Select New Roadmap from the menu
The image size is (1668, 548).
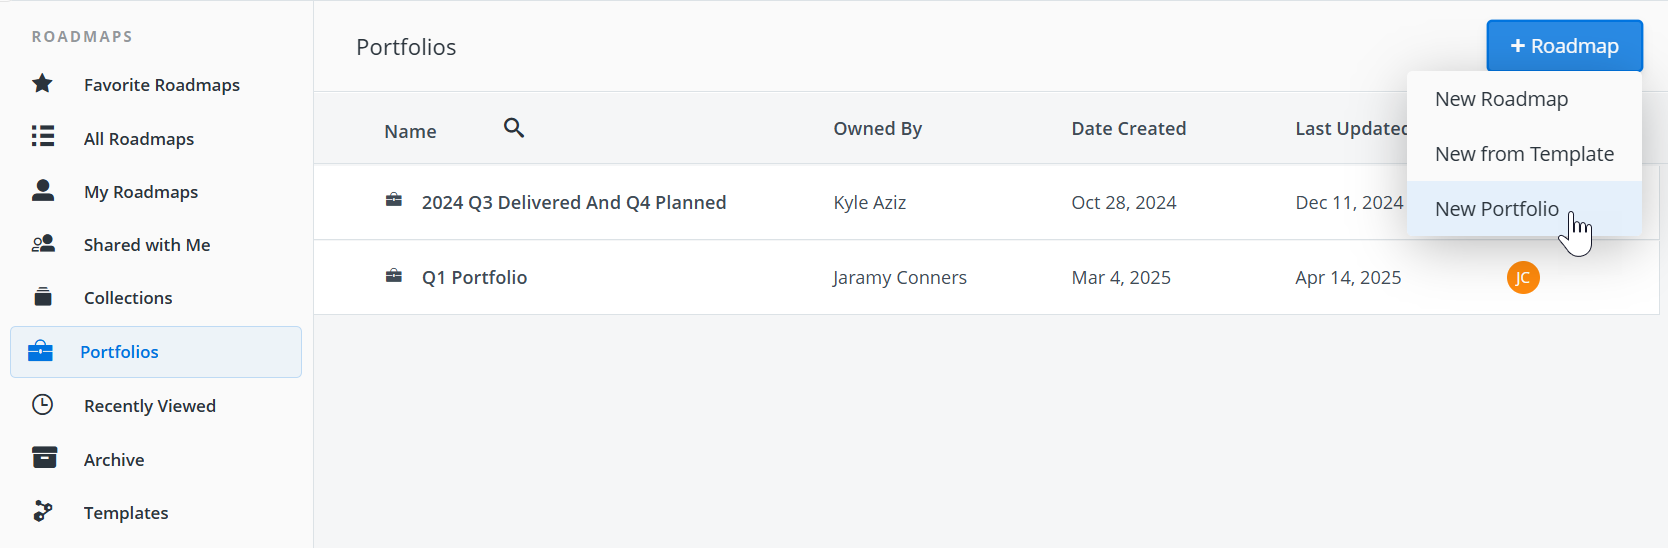[x=1501, y=99]
